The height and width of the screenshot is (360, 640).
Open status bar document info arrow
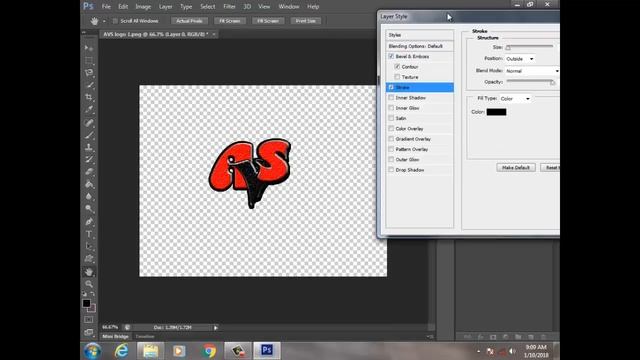[x=216, y=327]
